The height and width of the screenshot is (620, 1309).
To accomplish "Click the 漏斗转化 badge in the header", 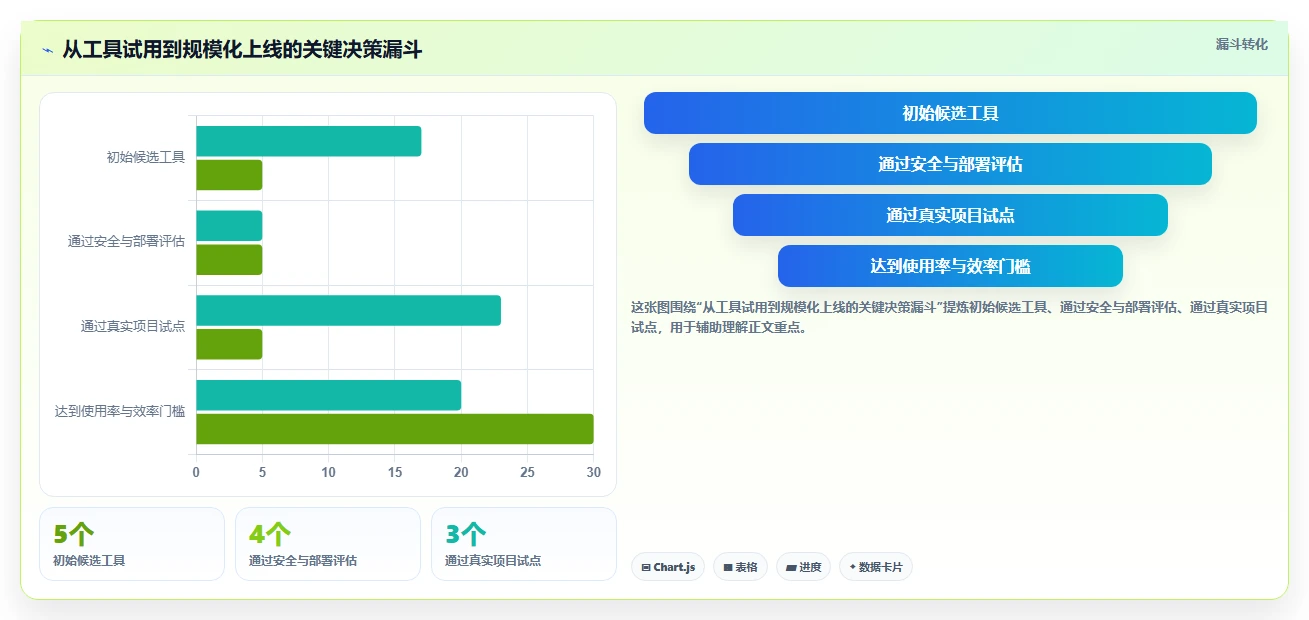I will click(1241, 44).
